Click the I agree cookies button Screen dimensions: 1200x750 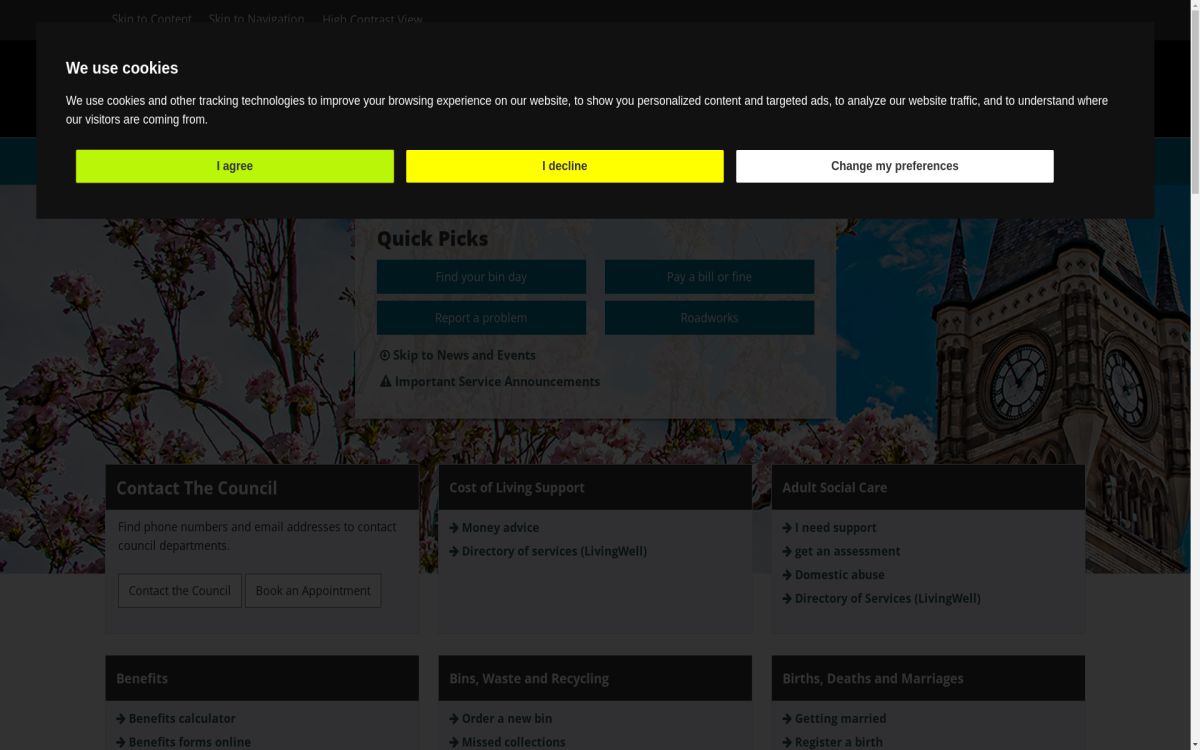click(234, 166)
